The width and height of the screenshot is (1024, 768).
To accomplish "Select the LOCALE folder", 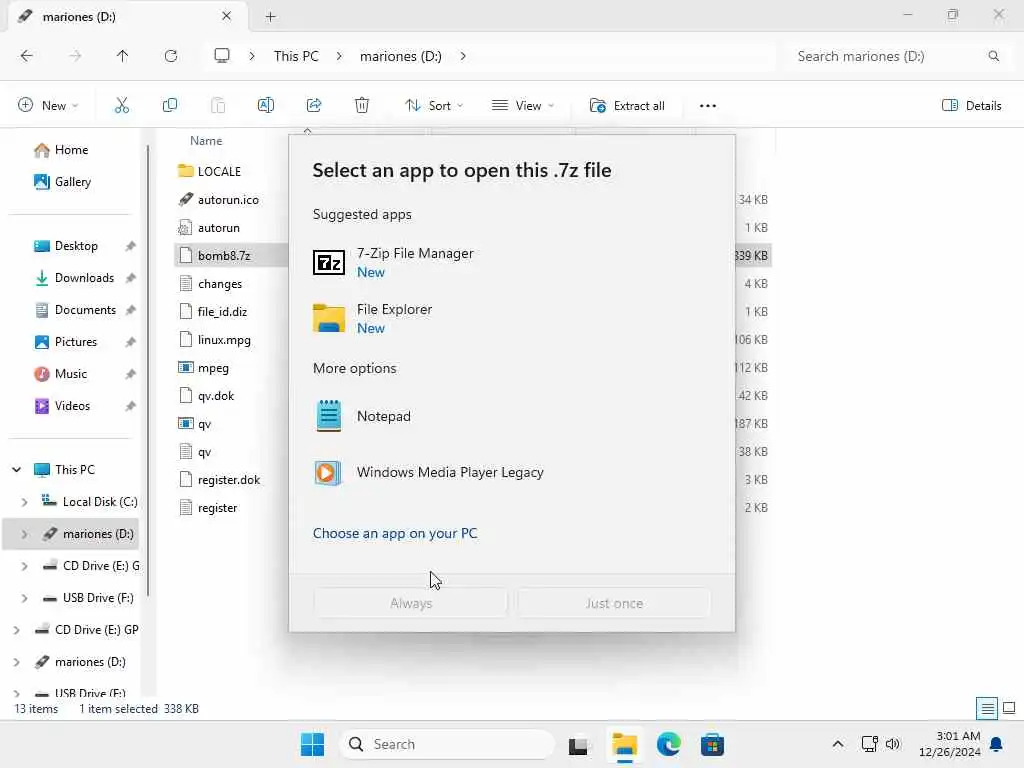I will [219, 171].
